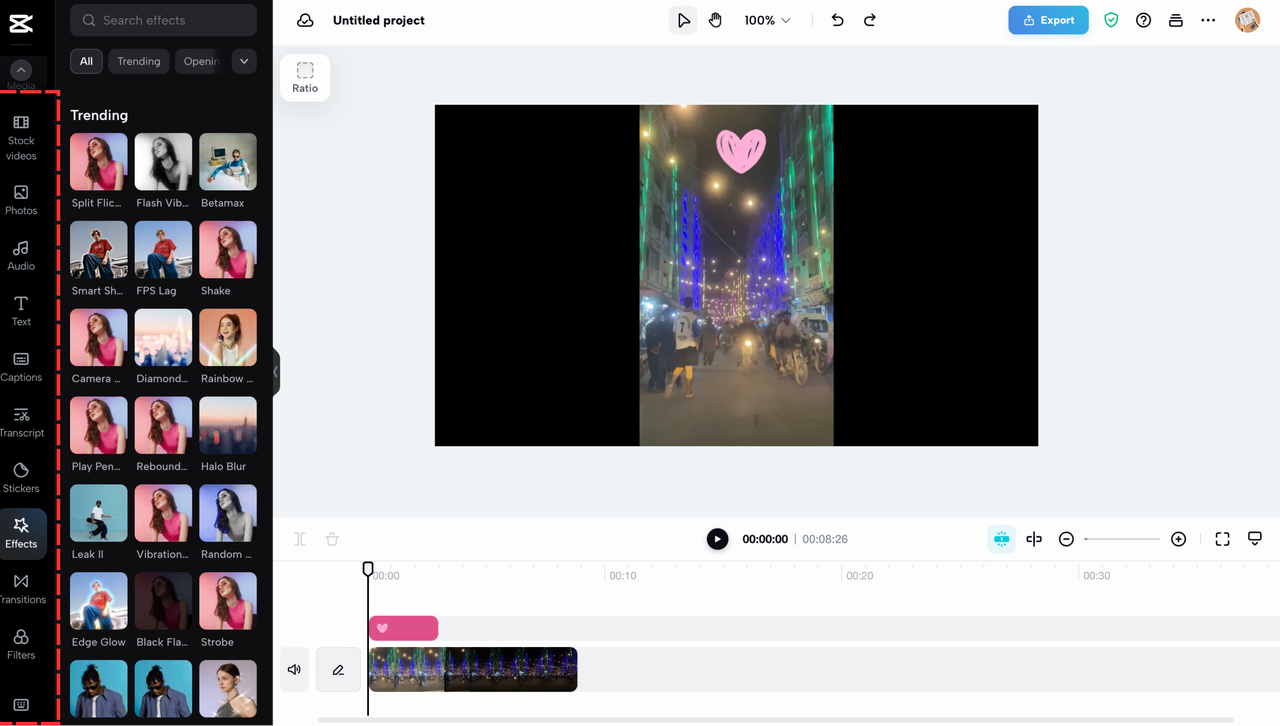Click the timeline zoom slider
Screen dimensions: 1280x726
click(x=1121, y=539)
